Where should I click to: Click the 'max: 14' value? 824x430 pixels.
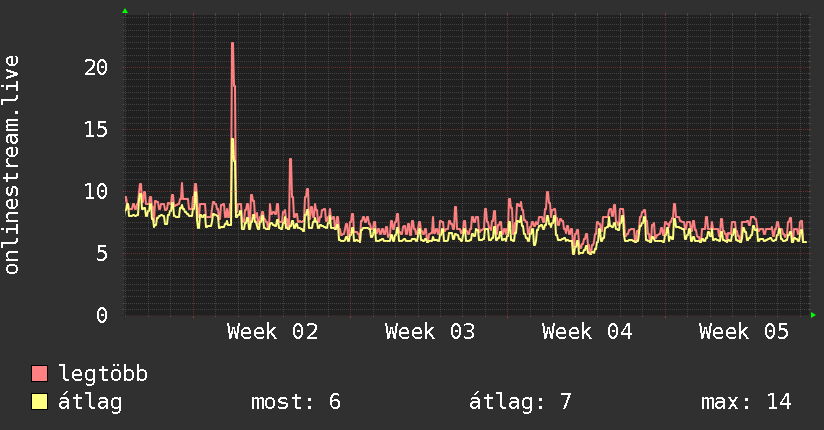pos(746,402)
